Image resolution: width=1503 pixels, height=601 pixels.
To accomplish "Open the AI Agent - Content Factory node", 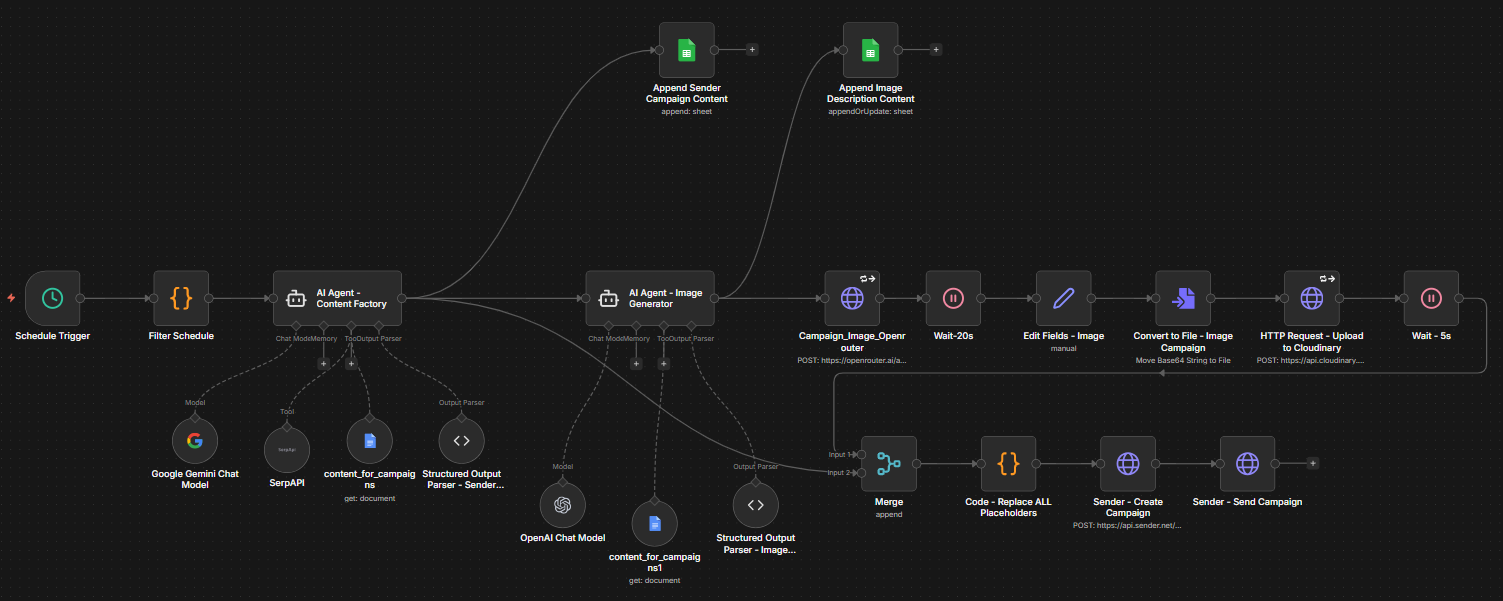I will (337, 298).
